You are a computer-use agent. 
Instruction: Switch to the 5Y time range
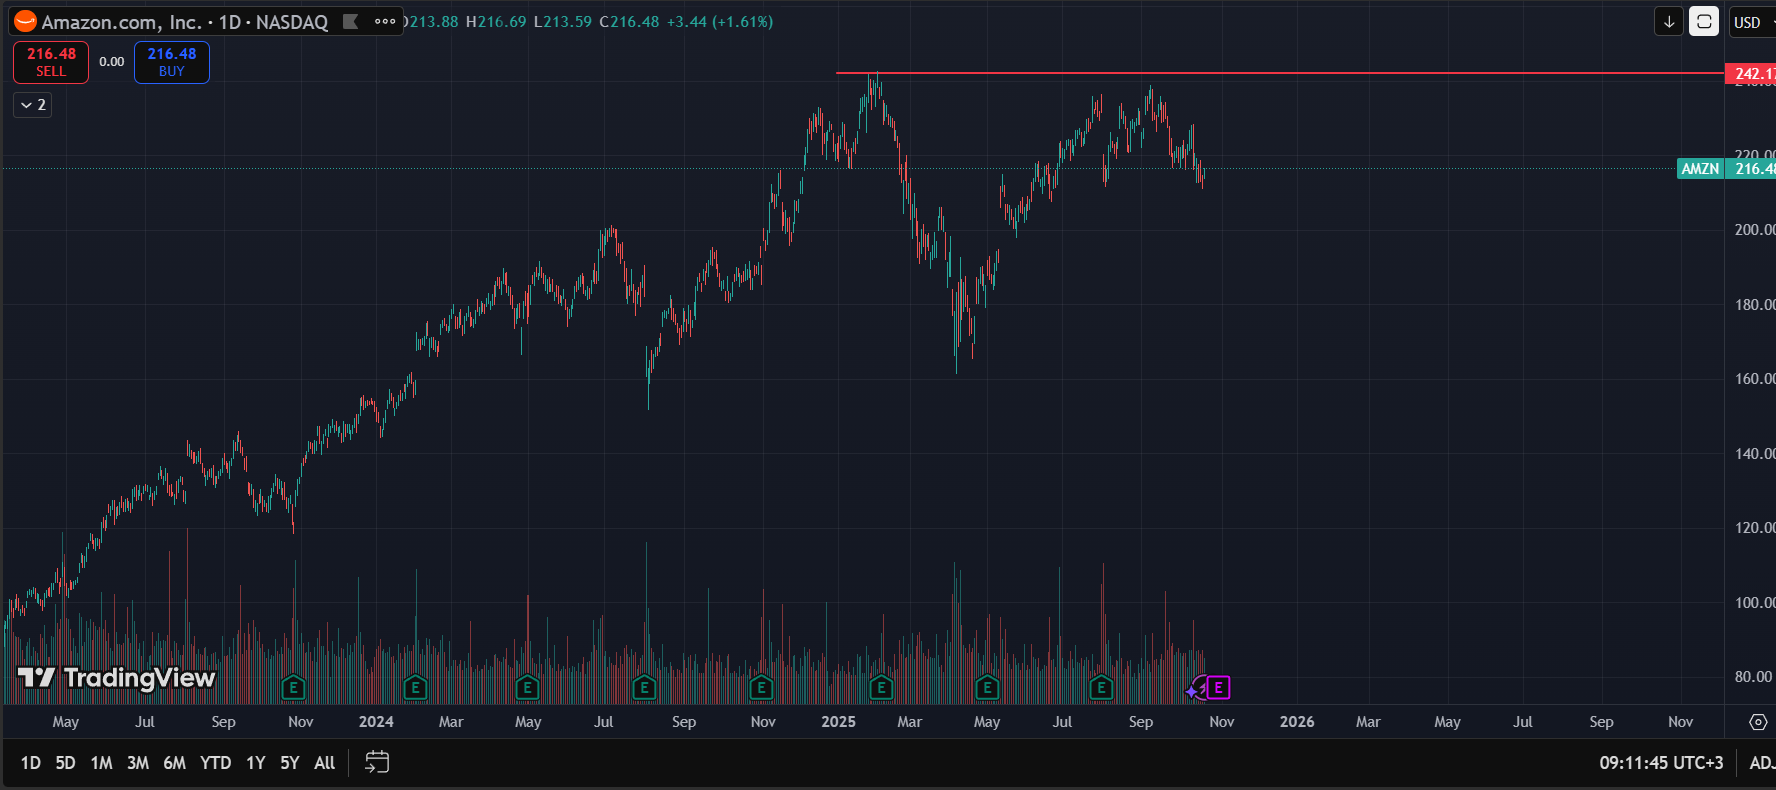coord(289,763)
